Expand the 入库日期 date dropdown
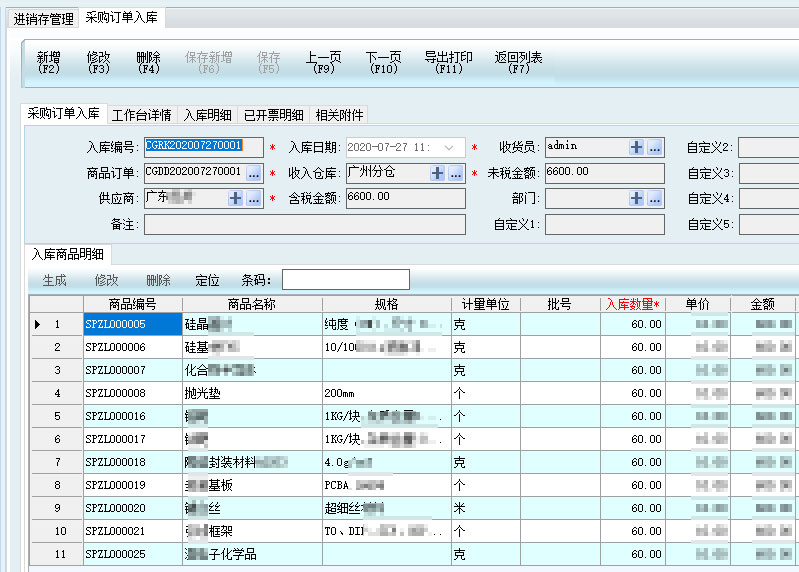 click(x=448, y=147)
